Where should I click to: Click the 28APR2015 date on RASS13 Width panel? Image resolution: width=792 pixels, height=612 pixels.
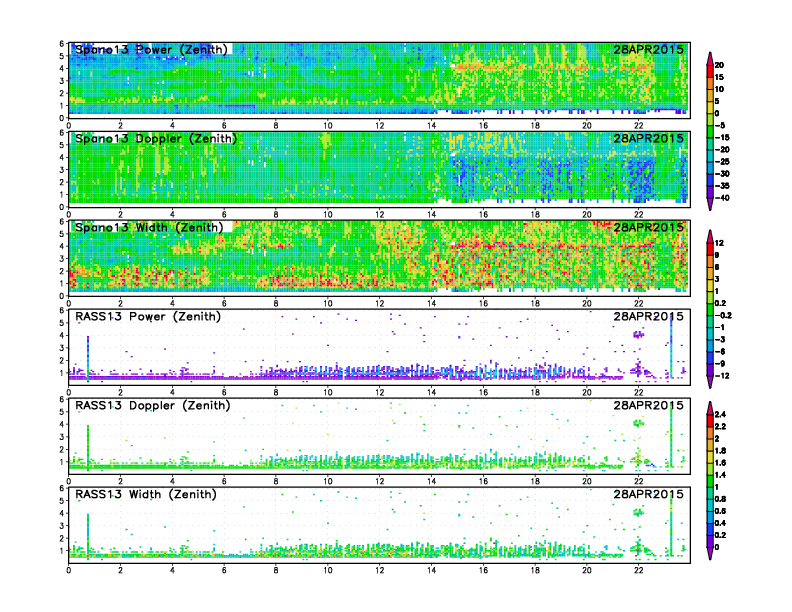[648, 495]
